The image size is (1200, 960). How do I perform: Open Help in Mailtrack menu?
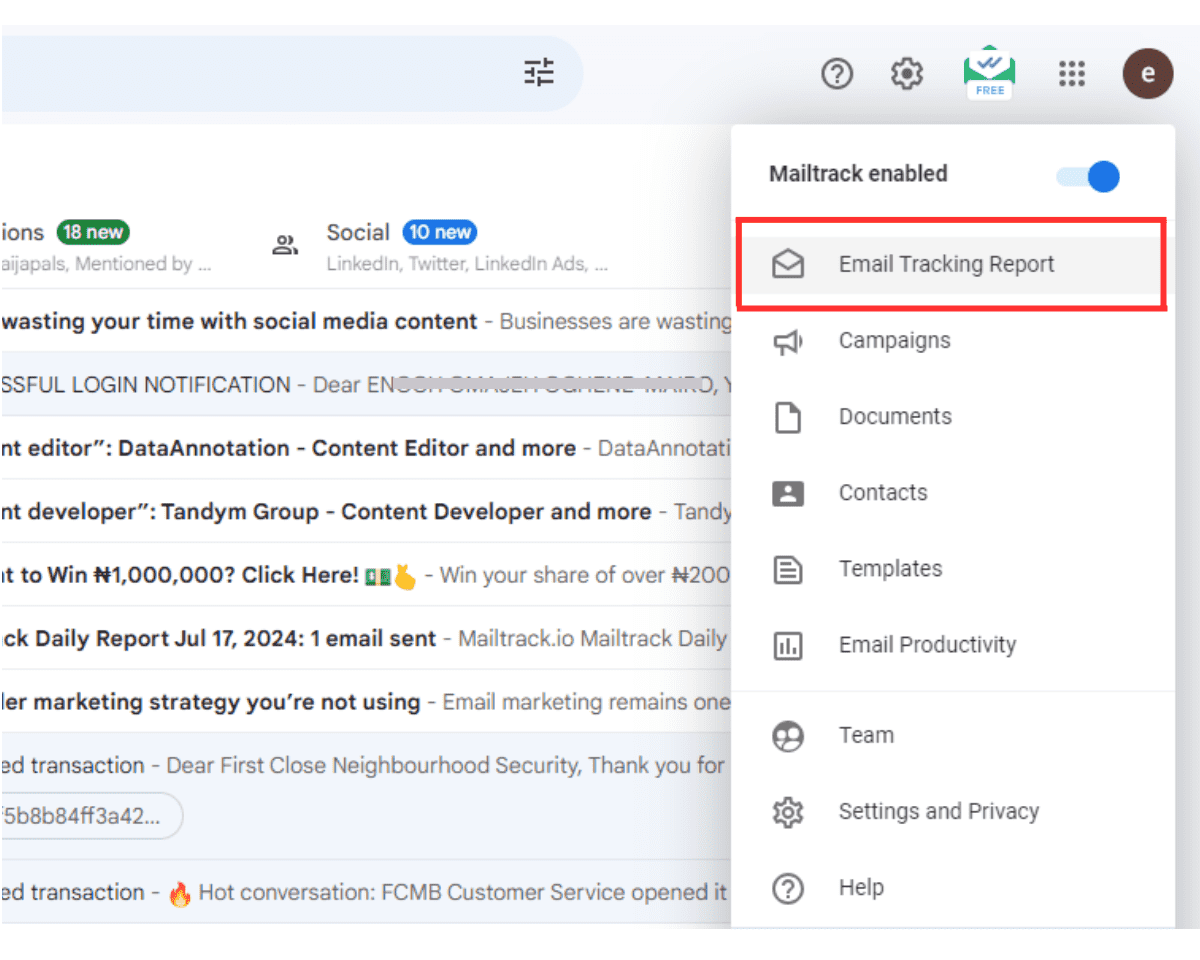tap(952, 888)
